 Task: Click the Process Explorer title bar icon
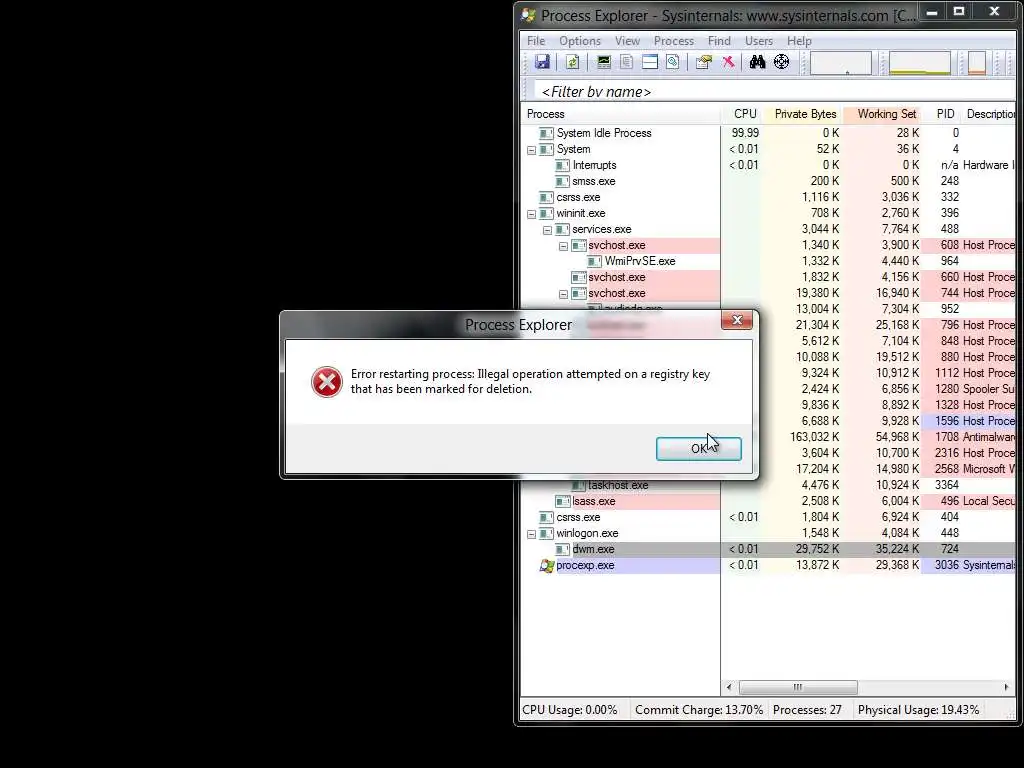coord(528,15)
